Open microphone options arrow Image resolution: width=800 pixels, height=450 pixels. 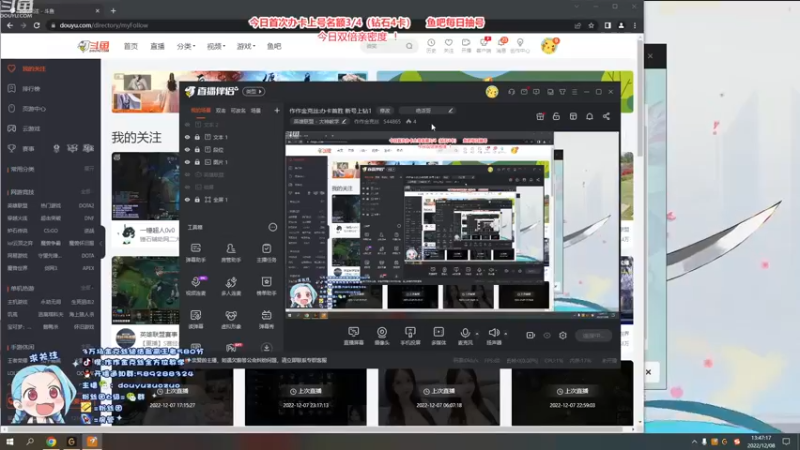(477, 334)
